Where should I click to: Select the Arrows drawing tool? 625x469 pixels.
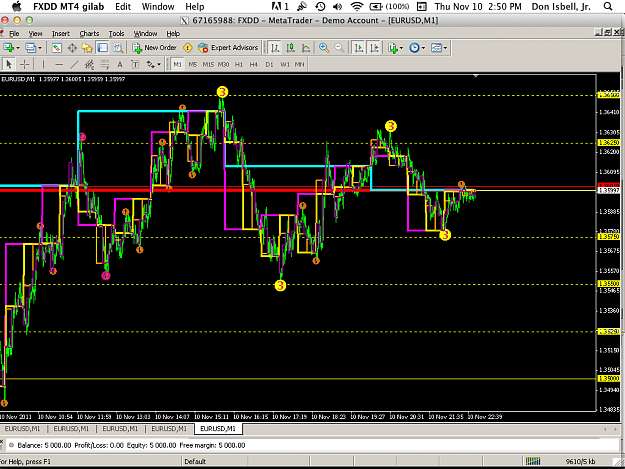(151, 64)
